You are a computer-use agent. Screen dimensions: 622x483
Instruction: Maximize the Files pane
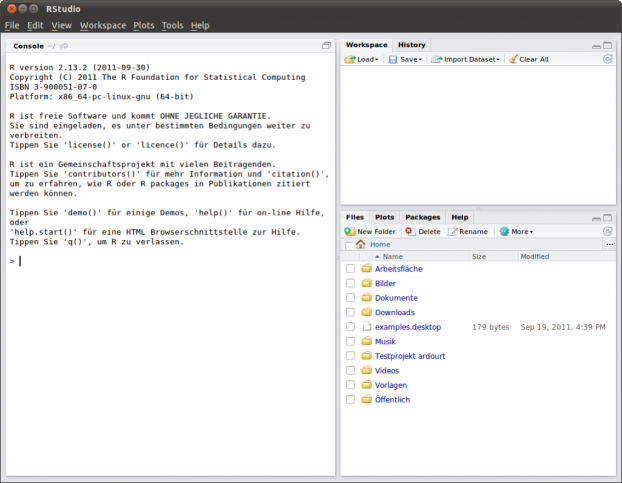pyautogui.click(x=608, y=218)
